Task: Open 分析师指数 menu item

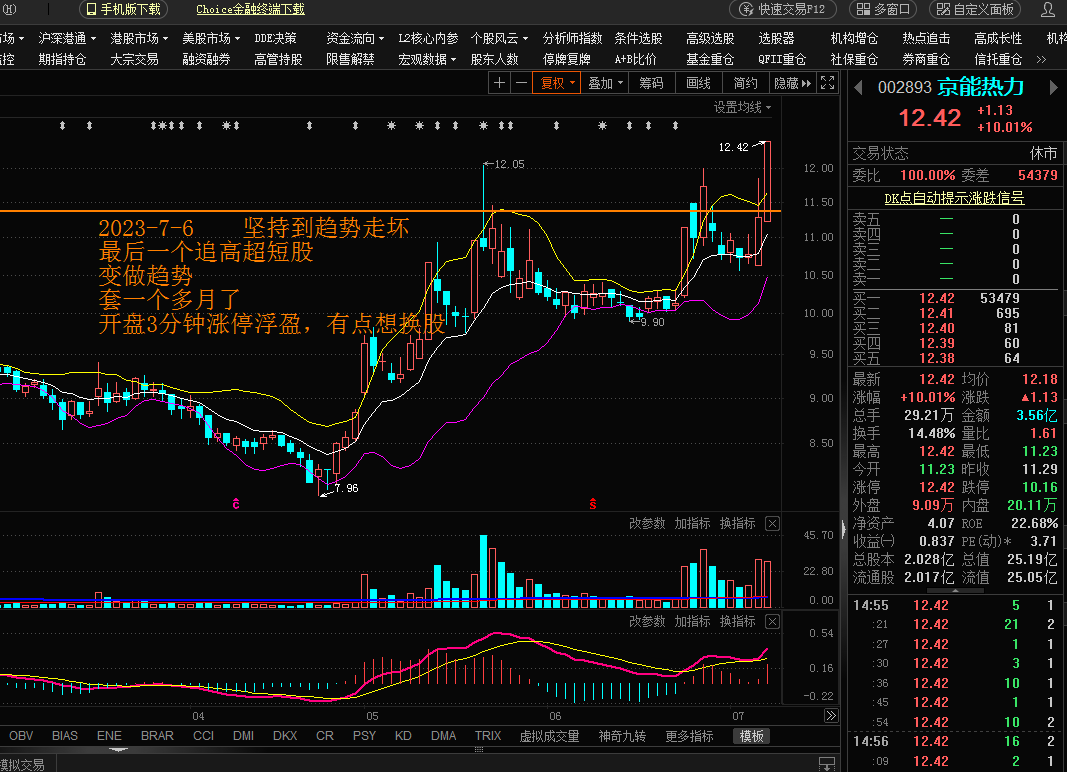Action: pyautogui.click(x=572, y=38)
